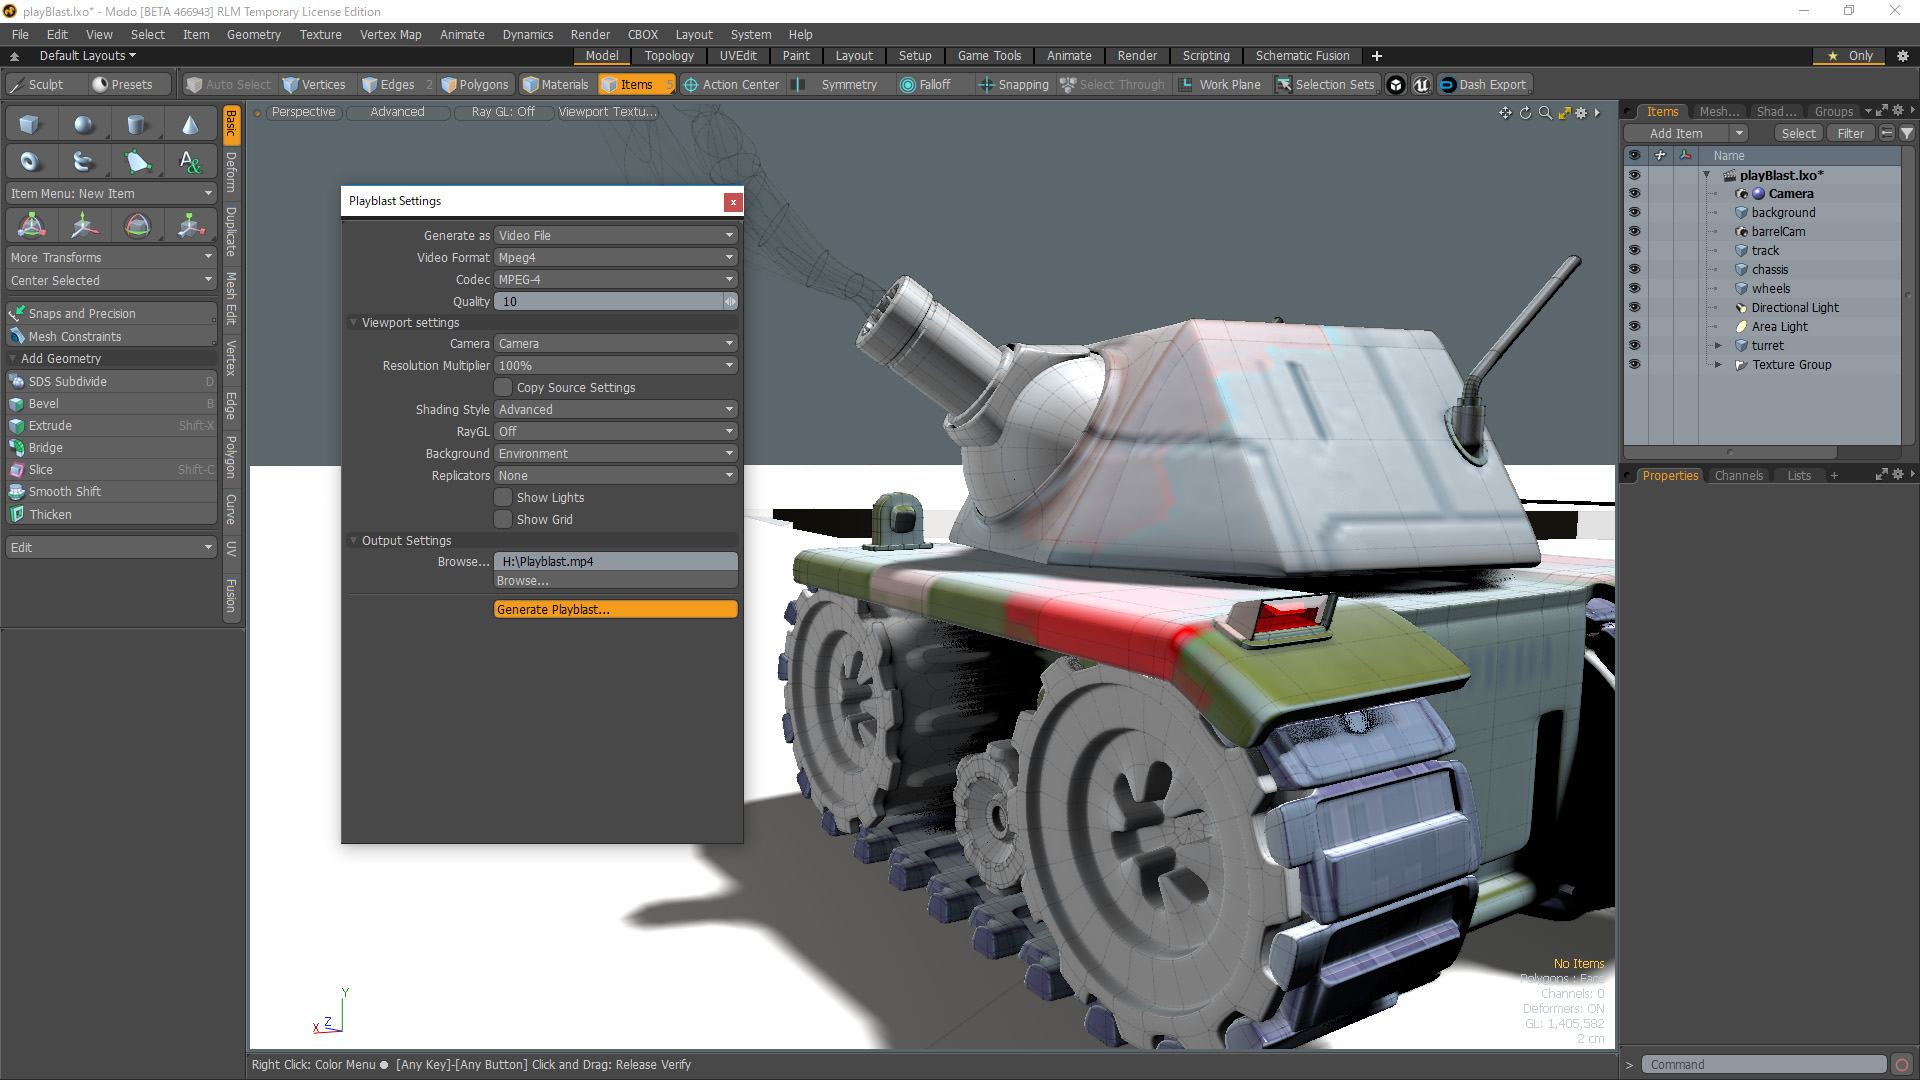Click the output file path field
Viewport: 1920px width, 1080px height.
pyautogui.click(x=615, y=562)
